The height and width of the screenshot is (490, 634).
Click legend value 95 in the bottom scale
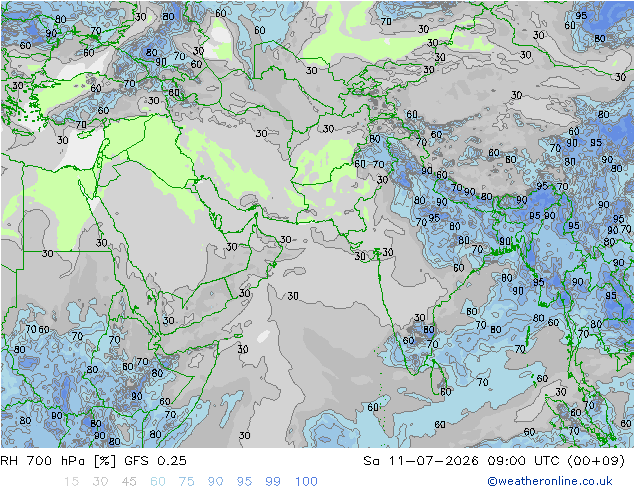(x=244, y=482)
